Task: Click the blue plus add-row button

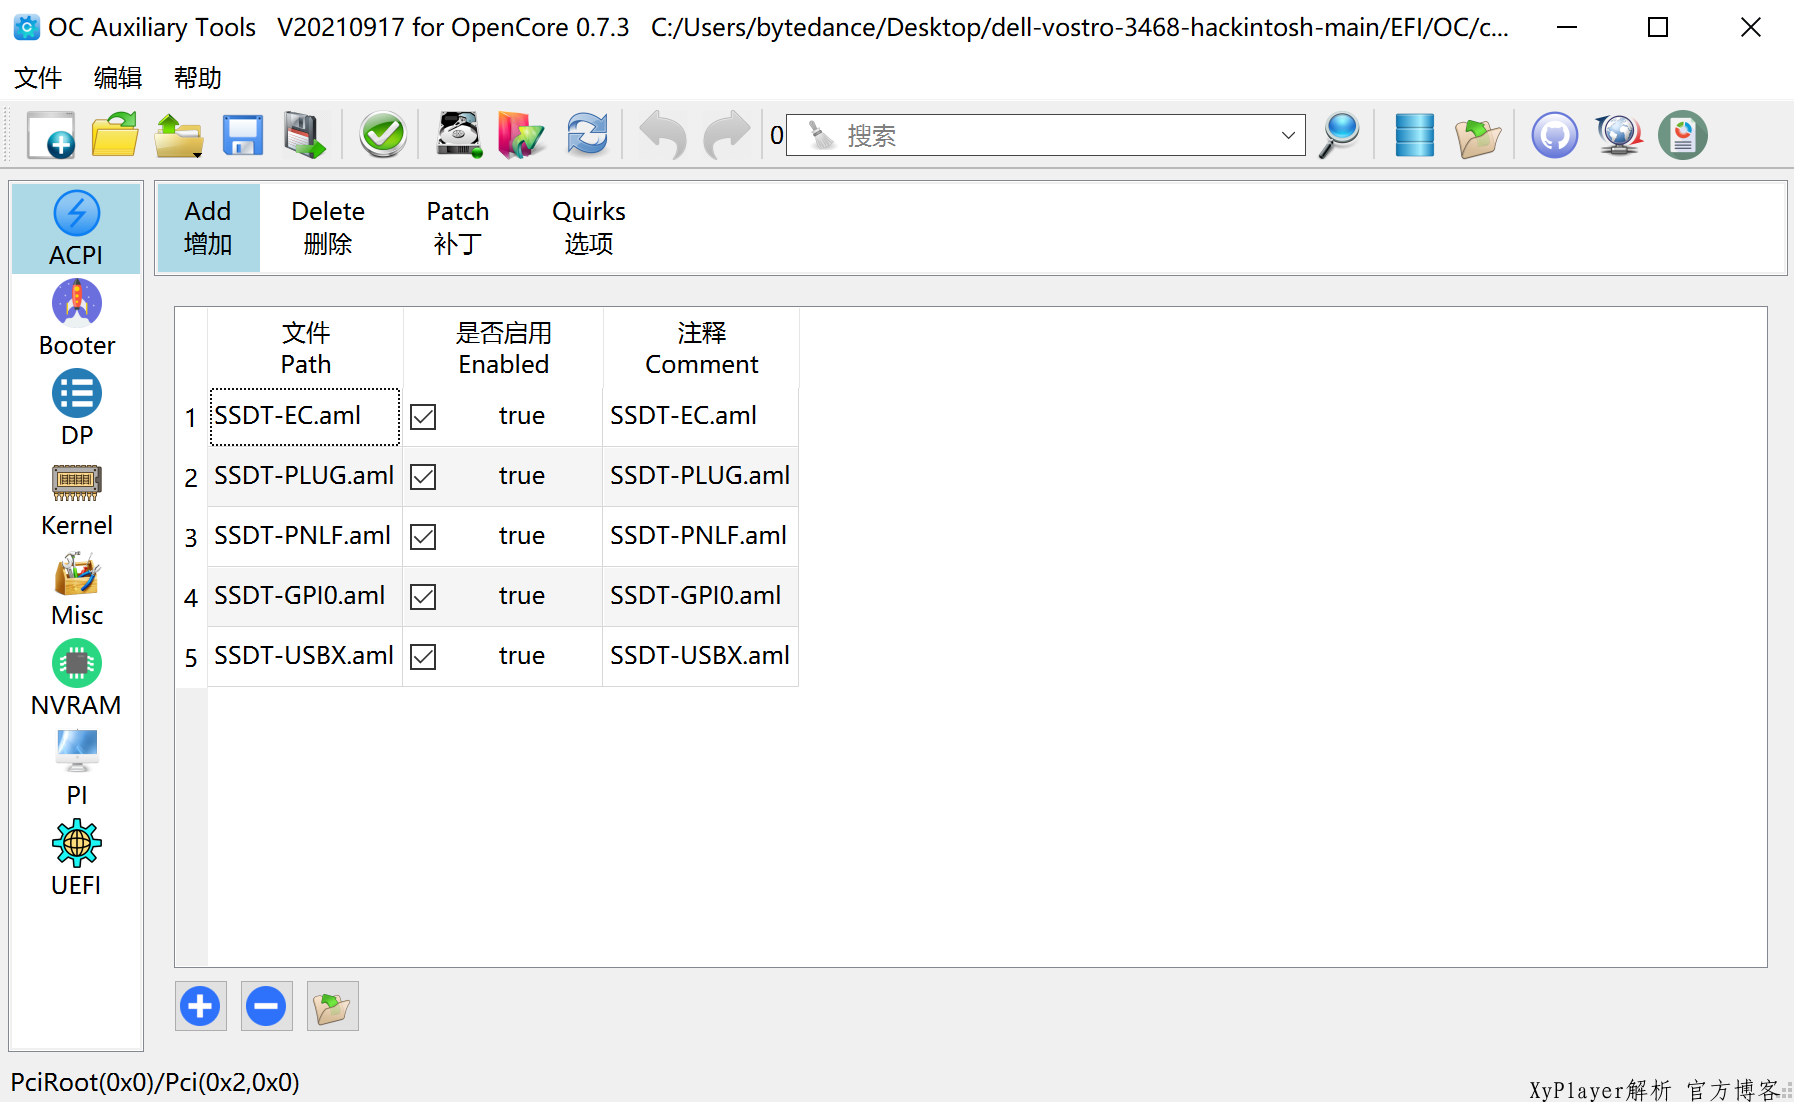Action: click(x=200, y=1006)
